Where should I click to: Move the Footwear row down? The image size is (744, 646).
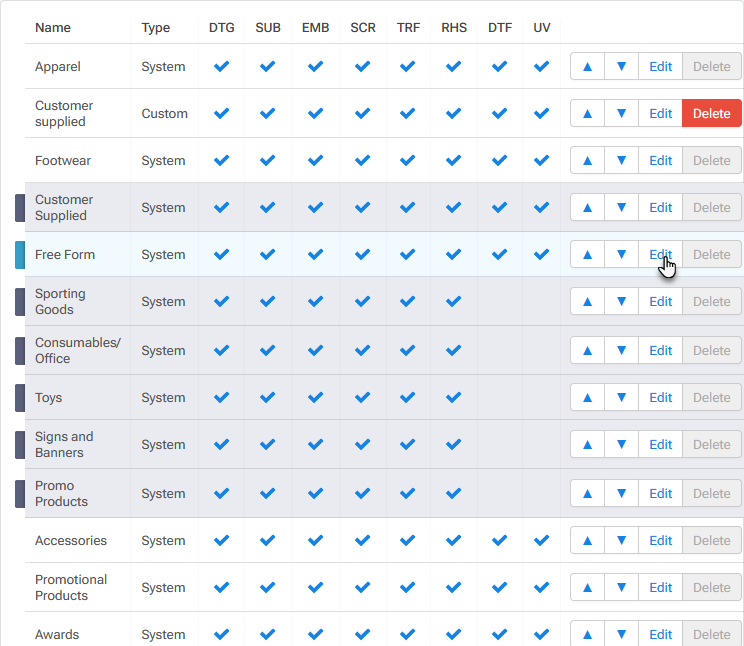pos(621,160)
